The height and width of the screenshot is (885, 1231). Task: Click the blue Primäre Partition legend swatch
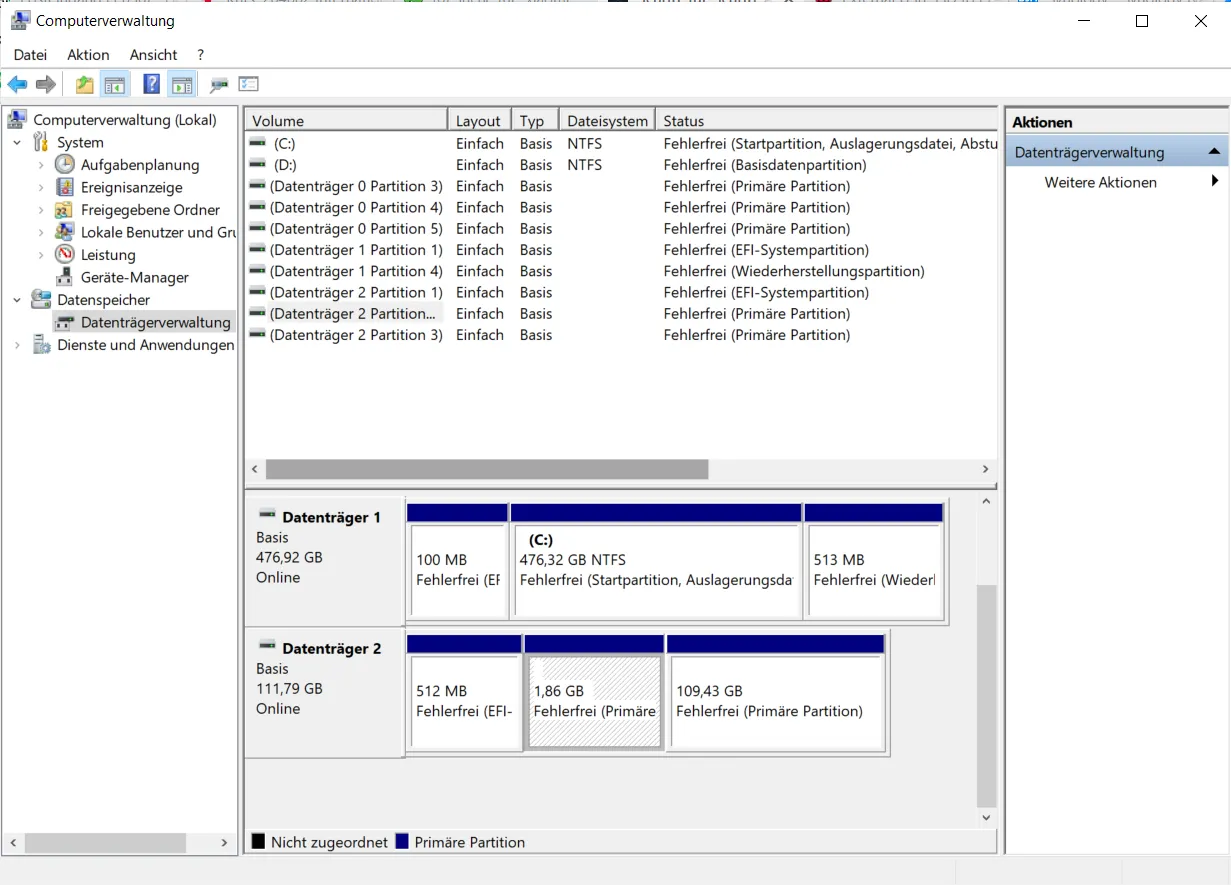(x=402, y=841)
